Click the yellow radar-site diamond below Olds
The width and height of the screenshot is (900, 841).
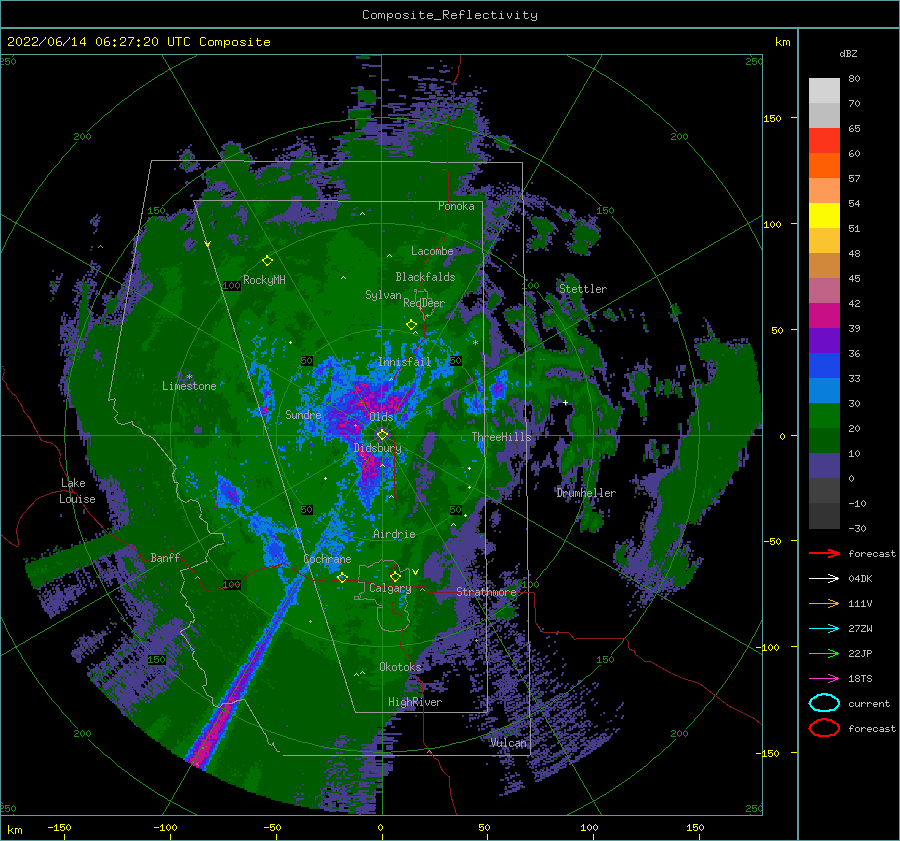tap(382, 435)
